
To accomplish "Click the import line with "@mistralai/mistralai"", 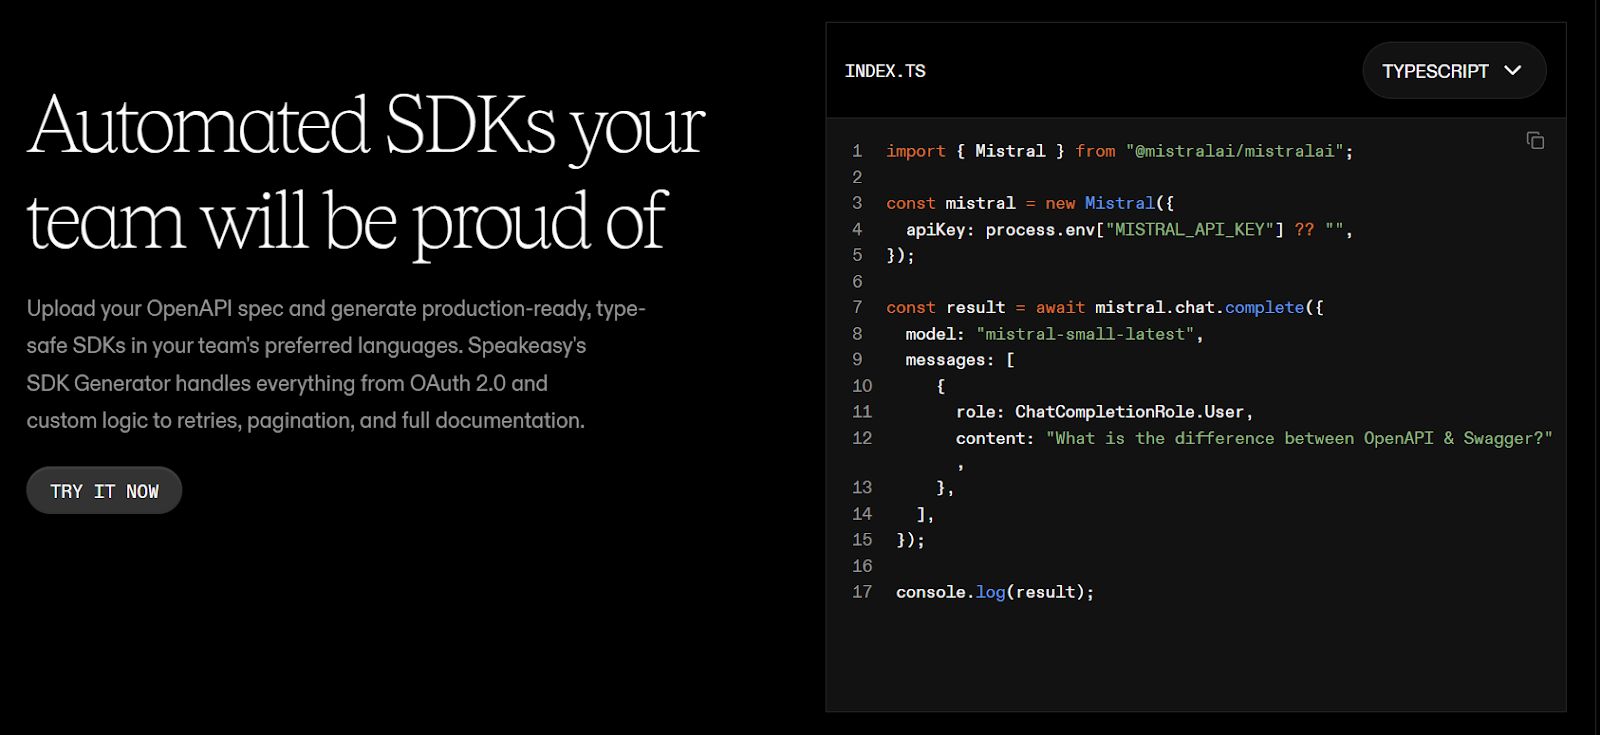I will (1119, 151).
